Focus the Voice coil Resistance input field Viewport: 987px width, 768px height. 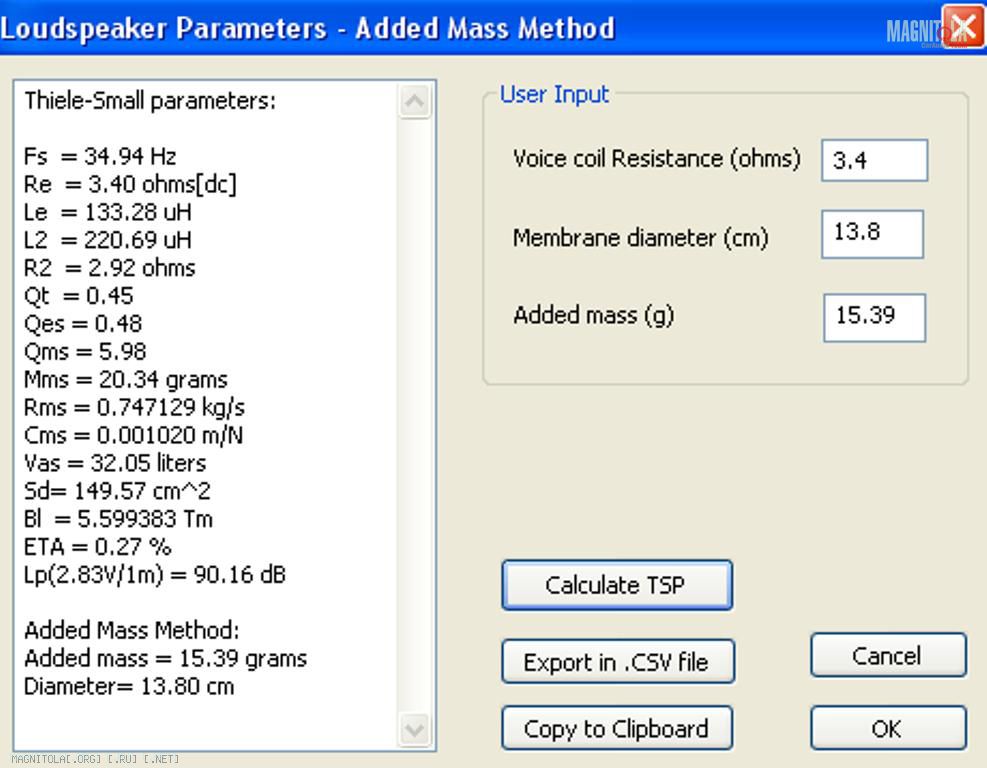874,160
